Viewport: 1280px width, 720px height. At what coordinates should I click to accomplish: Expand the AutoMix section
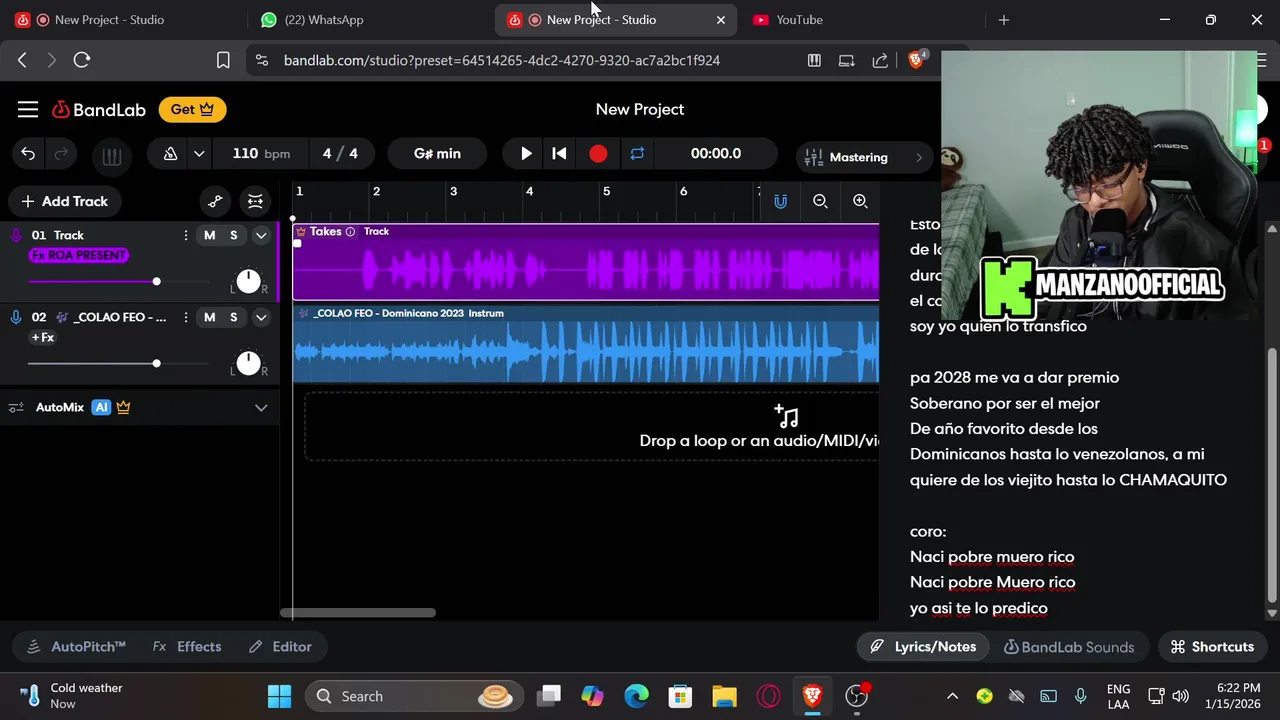click(x=261, y=407)
